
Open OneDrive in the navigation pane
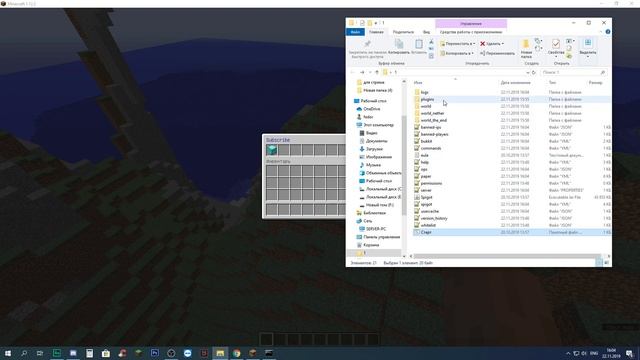pyautogui.click(x=368, y=109)
